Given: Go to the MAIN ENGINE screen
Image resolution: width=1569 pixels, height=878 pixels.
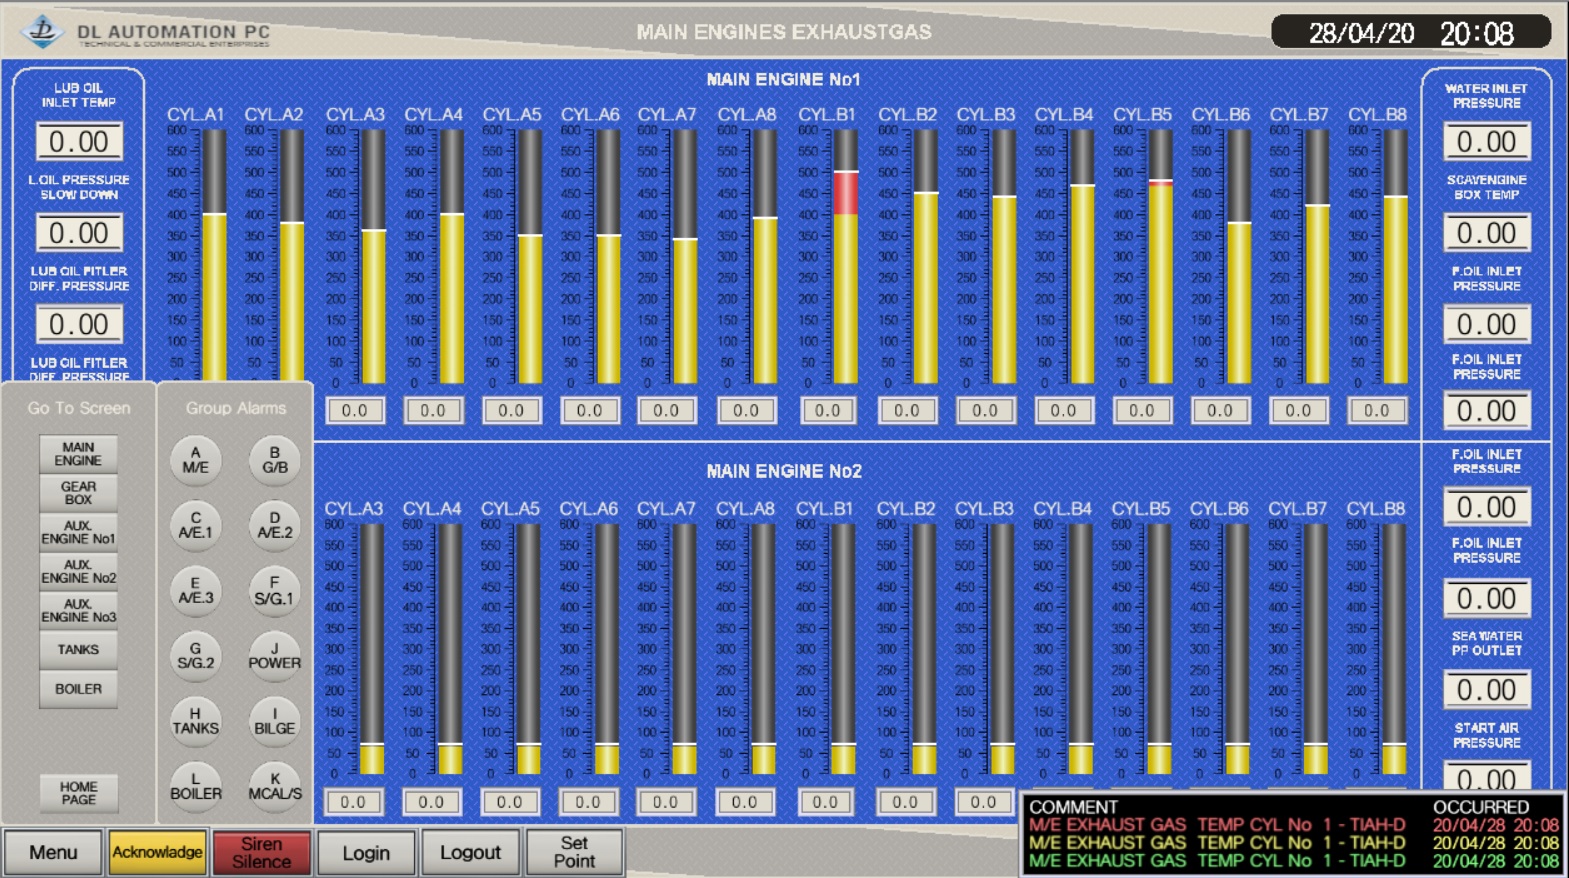Looking at the screenshot, I should click(x=78, y=454).
